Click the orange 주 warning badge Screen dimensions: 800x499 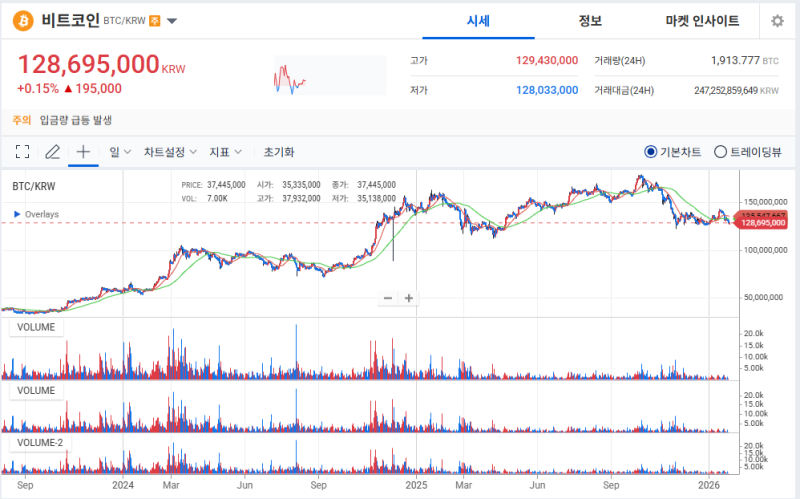[155, 21]
